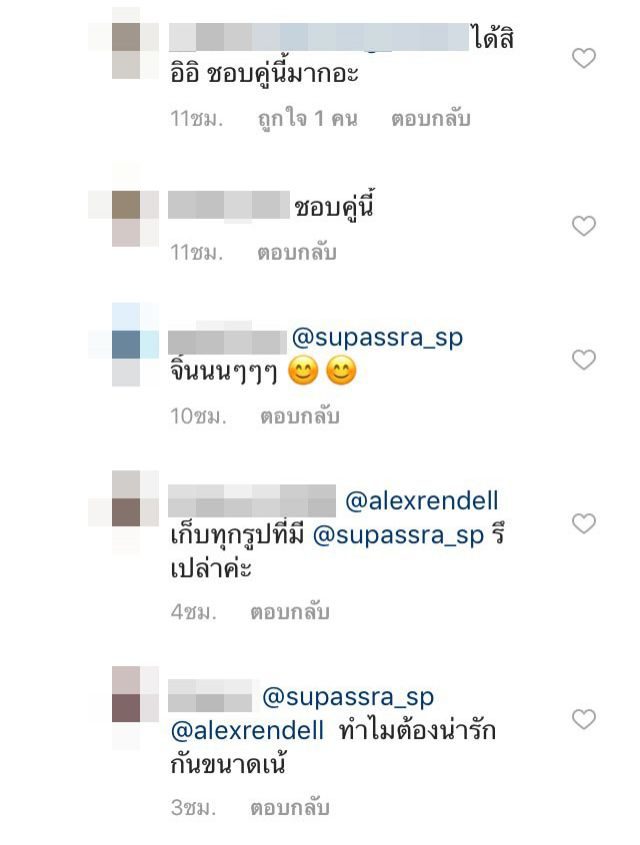The height and width of the screenshot is (845, 640).
Task: Open @alexrendell mention in the last comment
Action: click(x=247, y=731)
